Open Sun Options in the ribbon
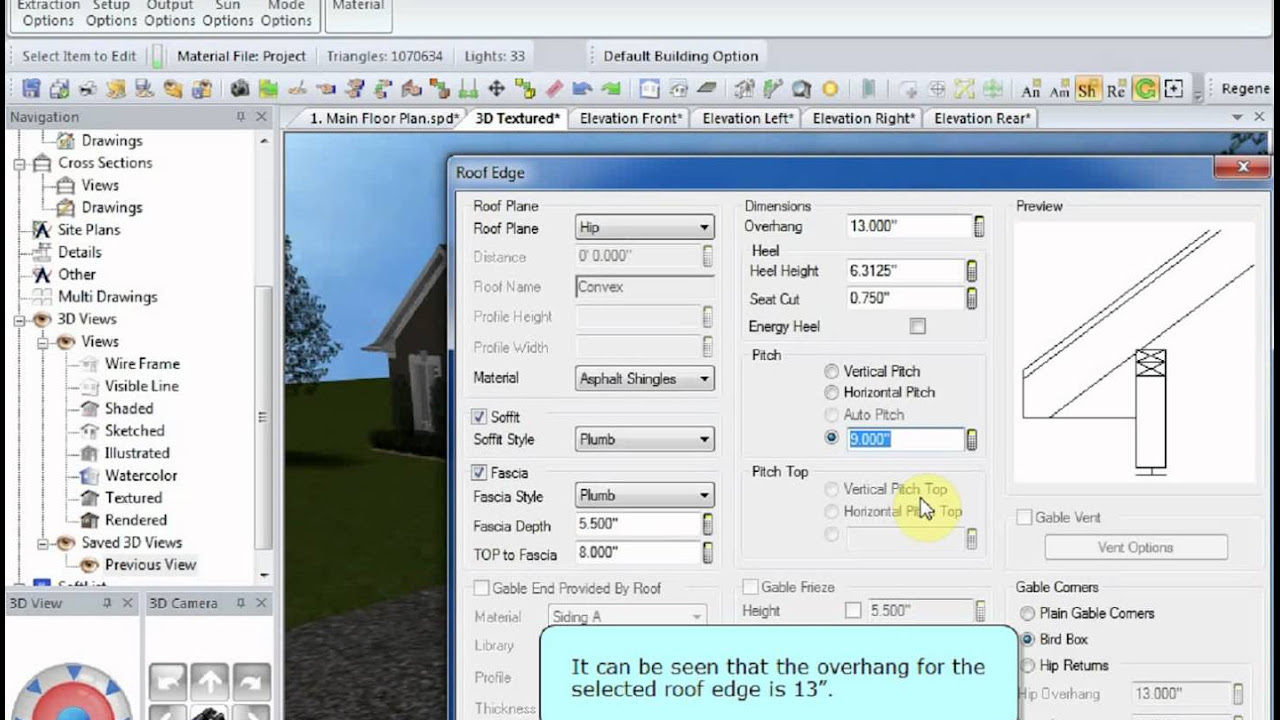 point(228,12)
